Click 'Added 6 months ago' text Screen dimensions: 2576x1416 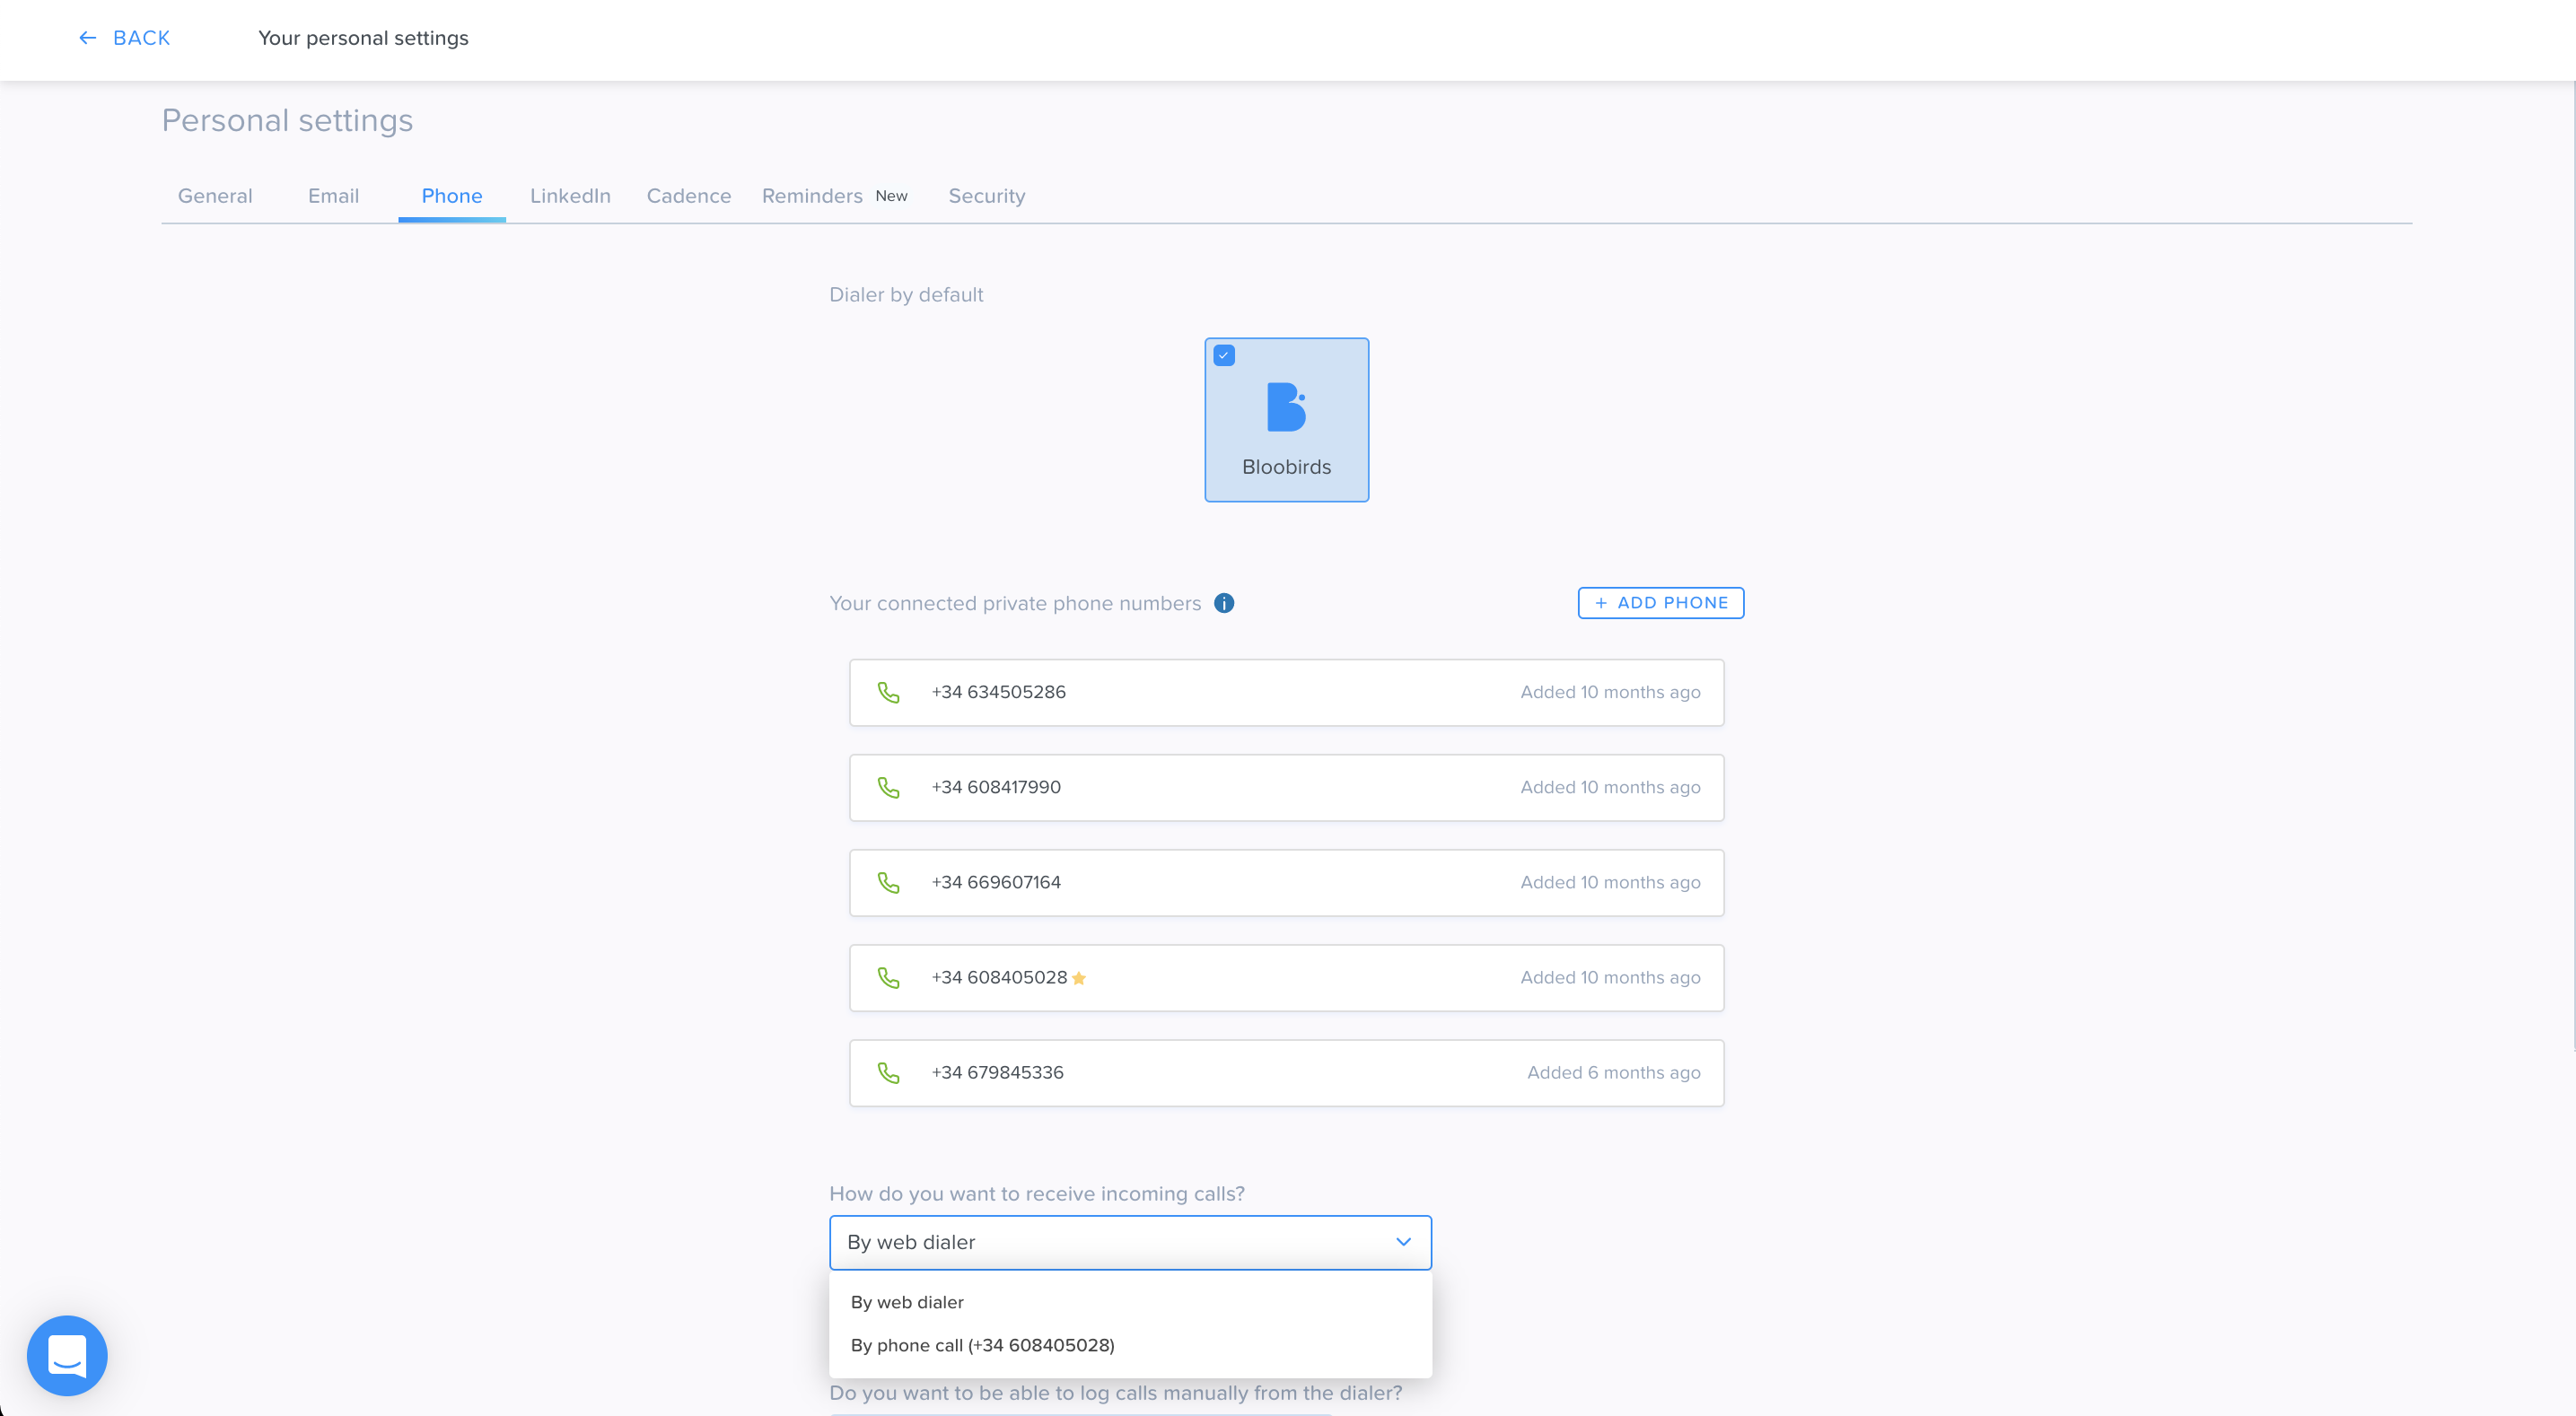[x=1613, y=1072]
